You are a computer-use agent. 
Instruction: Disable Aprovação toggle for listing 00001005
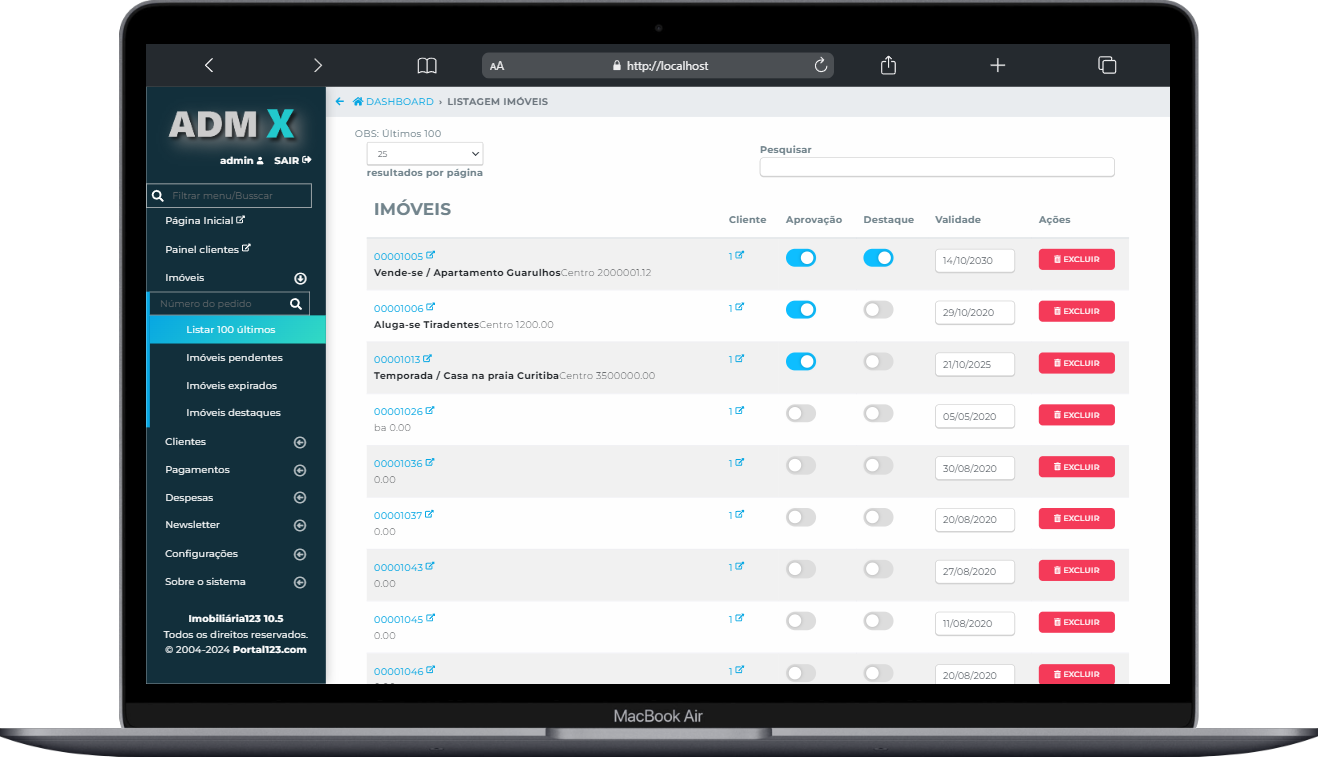coord(800,258)
